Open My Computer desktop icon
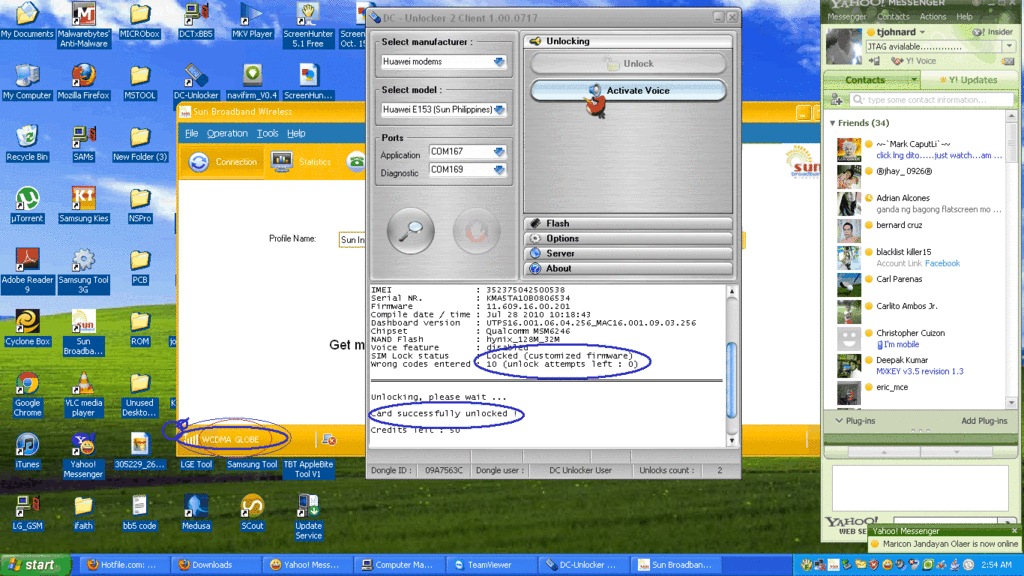This screenshot has width=1024, height=576. (x=27, y=82)
